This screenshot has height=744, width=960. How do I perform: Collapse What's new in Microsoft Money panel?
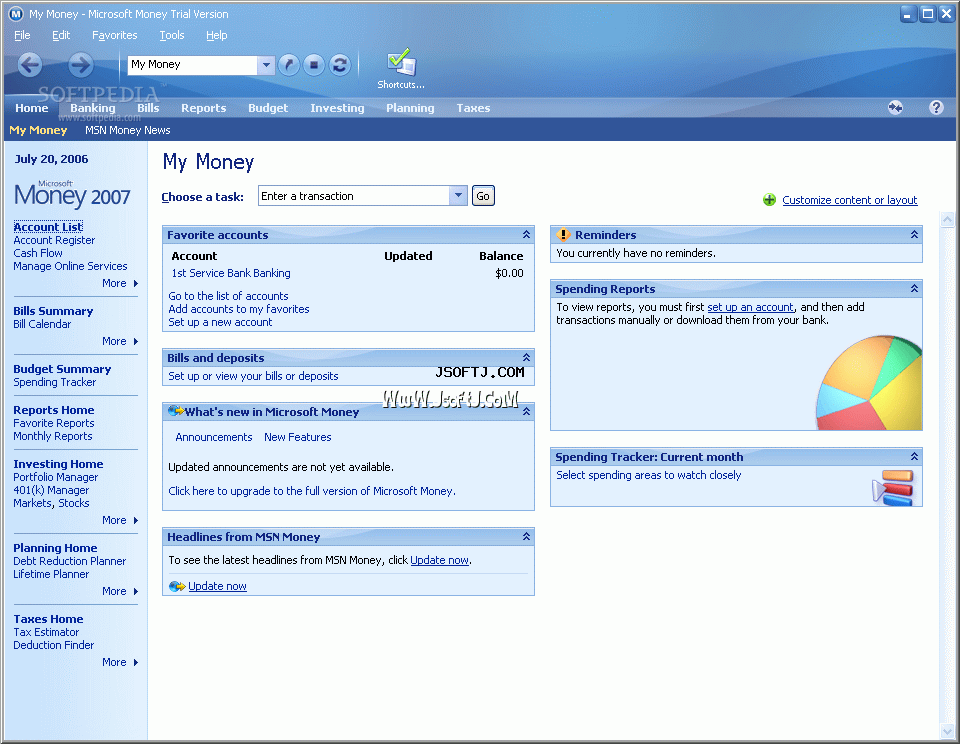click(x=526, y=411)
